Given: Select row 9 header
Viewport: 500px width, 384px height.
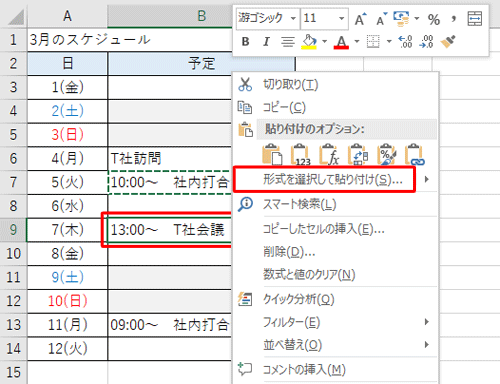Looking at the screenshot, I should click(x=13, y=230).
